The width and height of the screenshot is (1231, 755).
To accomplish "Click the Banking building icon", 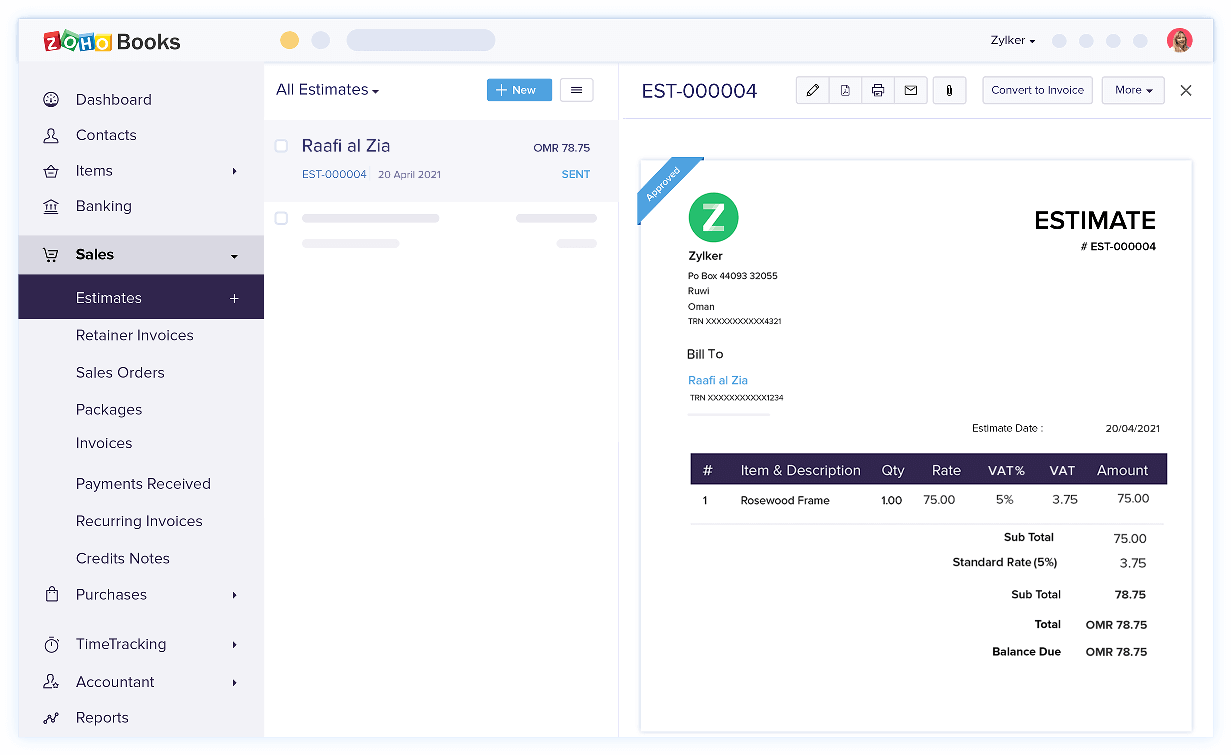I will click(51, 206).
